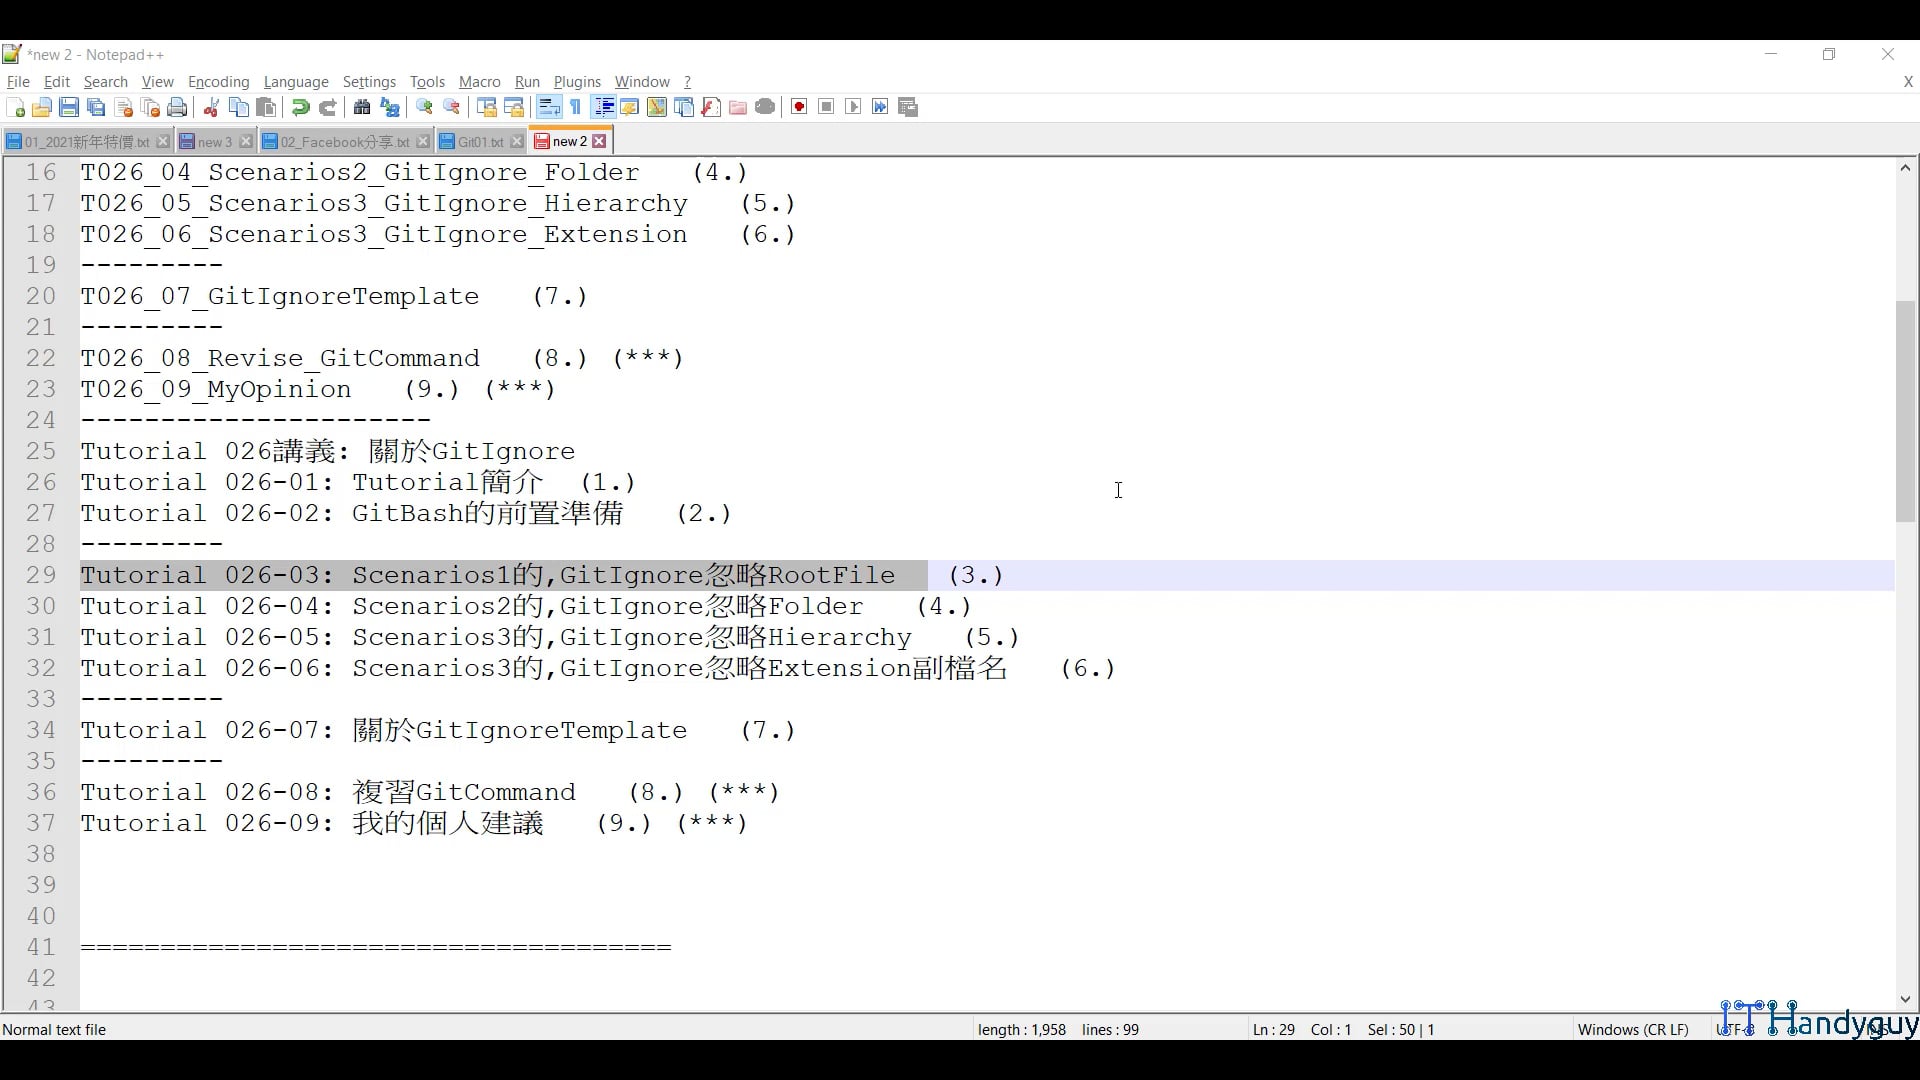Zoom in using the magnifier icon
The height and width of the screenshot is (1080, 1920).
(424, 107)
